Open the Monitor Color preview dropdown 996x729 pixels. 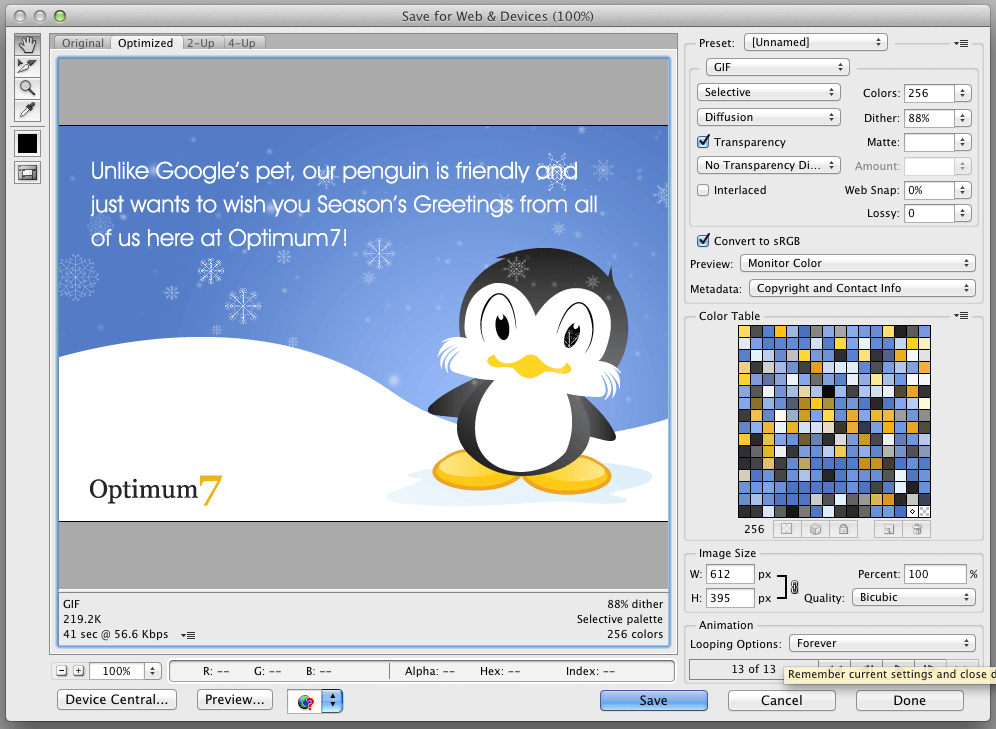(x=858, y=263)
